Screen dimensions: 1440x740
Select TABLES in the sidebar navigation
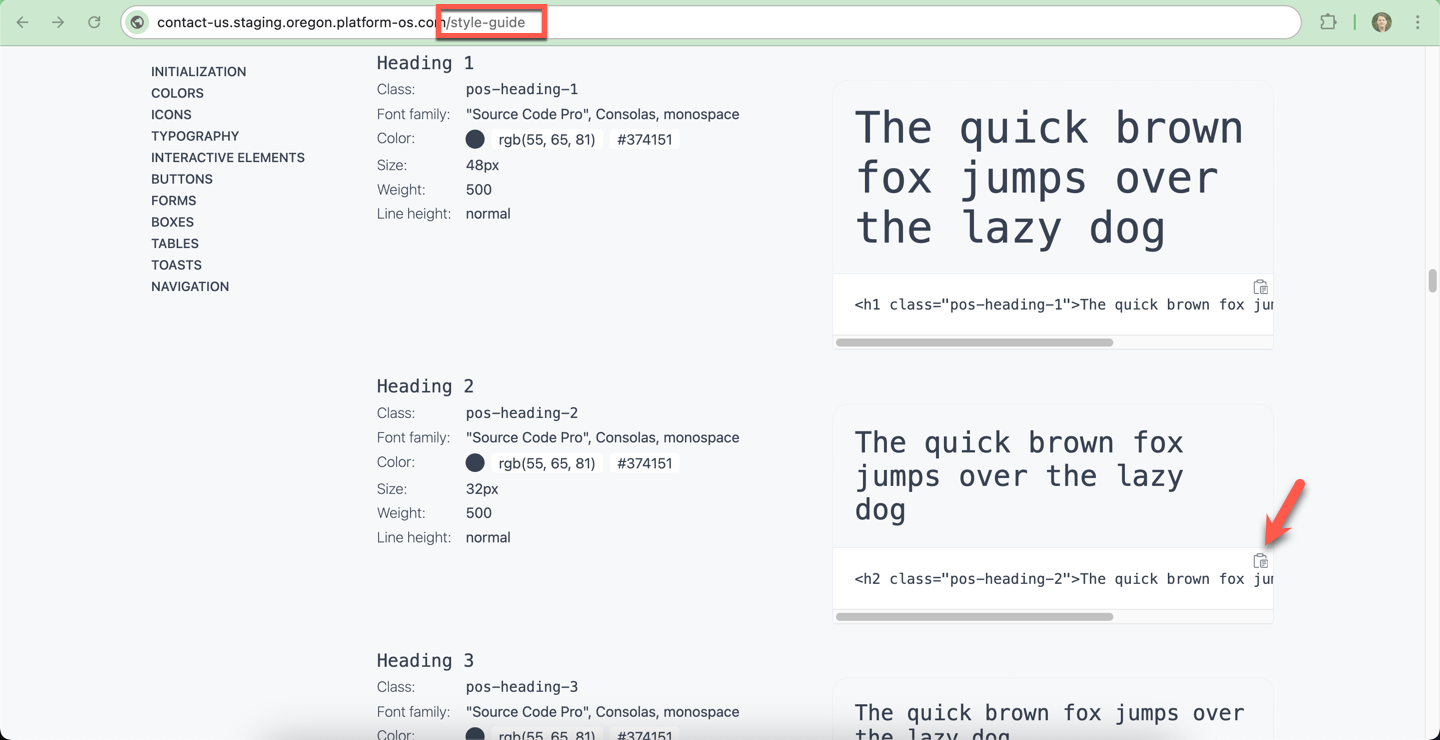click(x=174, y=243)
